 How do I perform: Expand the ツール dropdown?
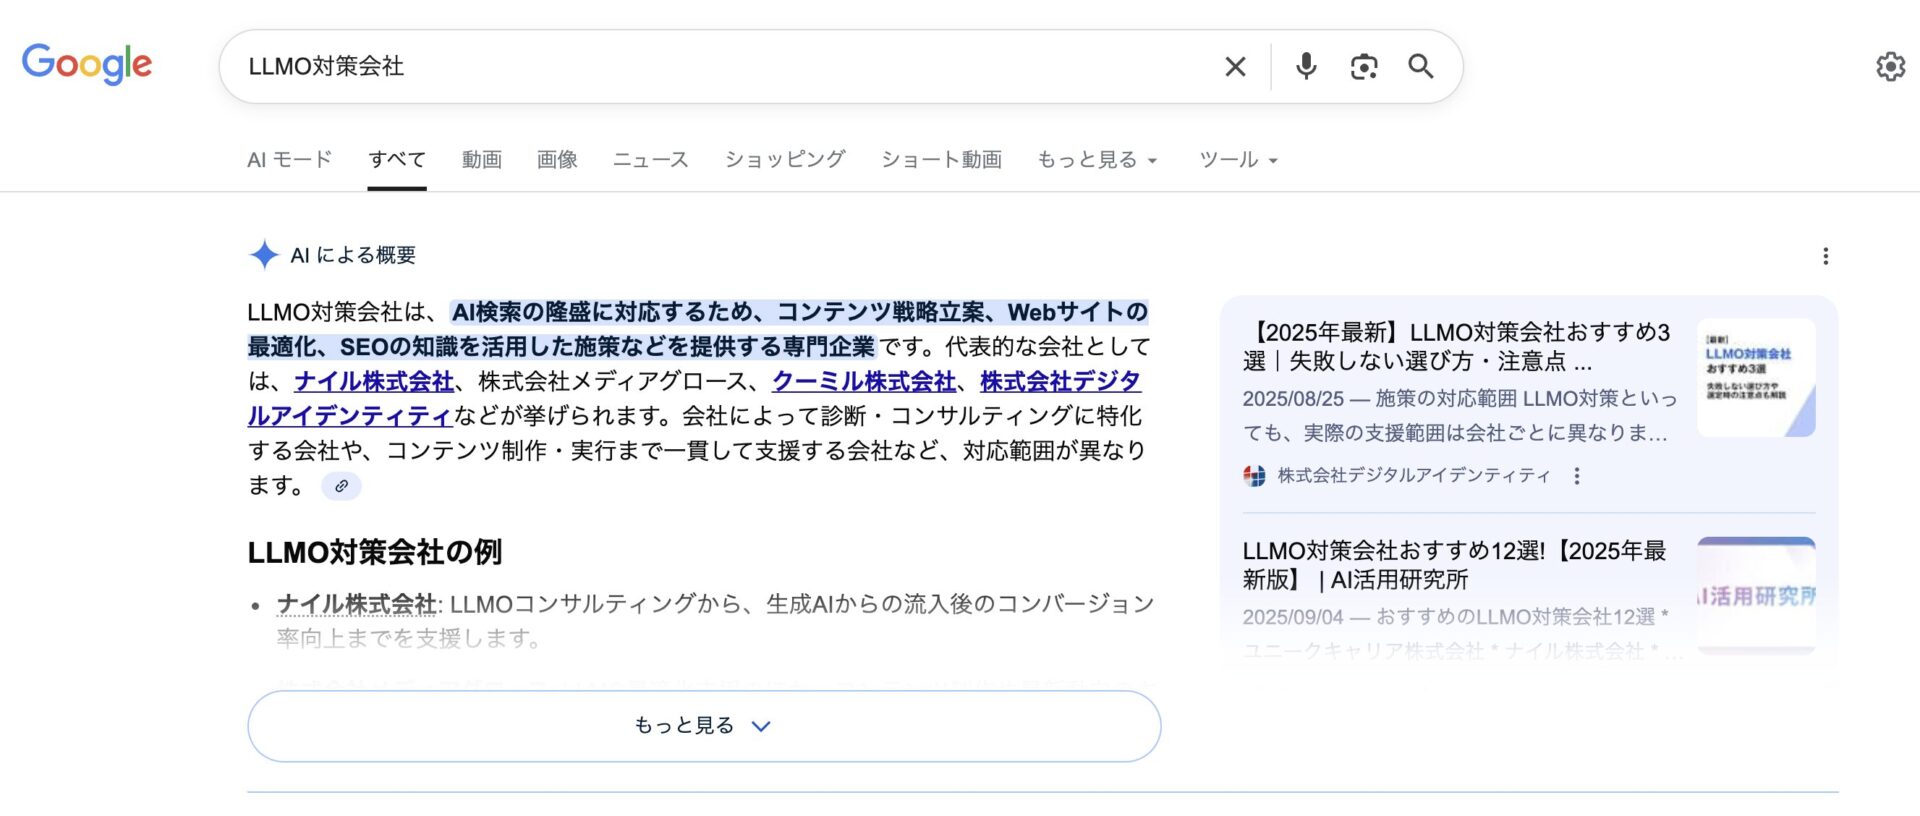point(1238,160)
